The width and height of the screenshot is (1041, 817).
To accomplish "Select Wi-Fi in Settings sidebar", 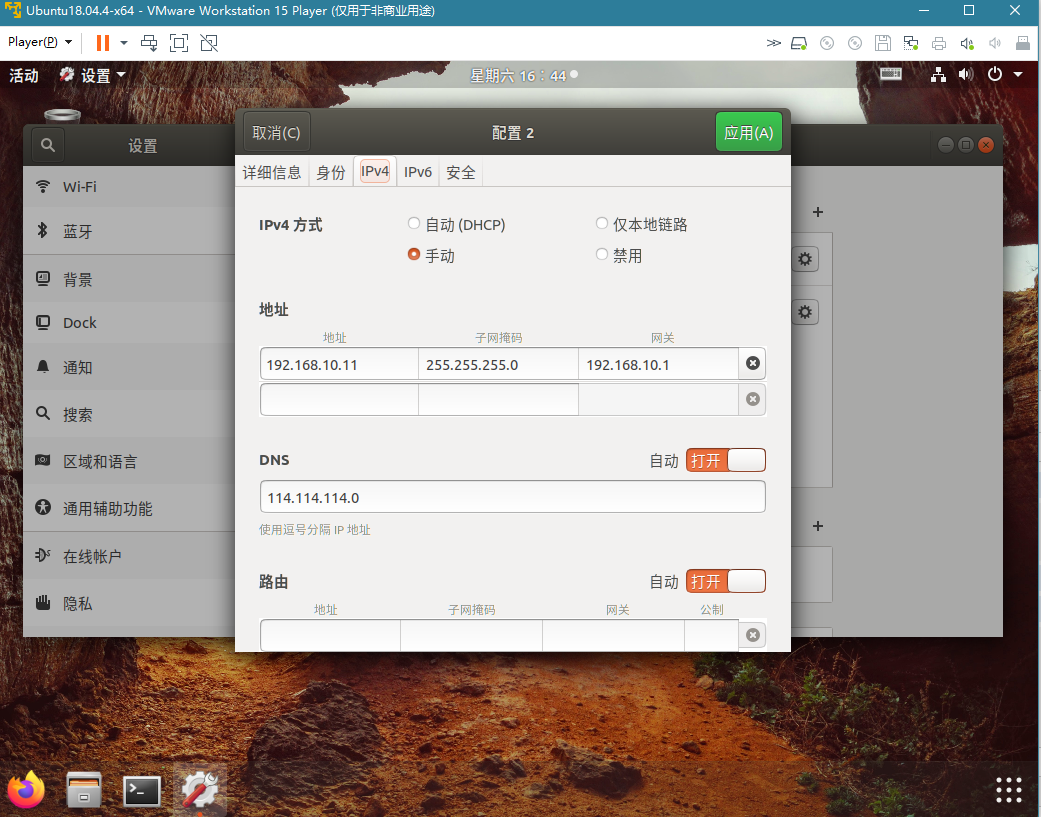I will click(129, 187).
